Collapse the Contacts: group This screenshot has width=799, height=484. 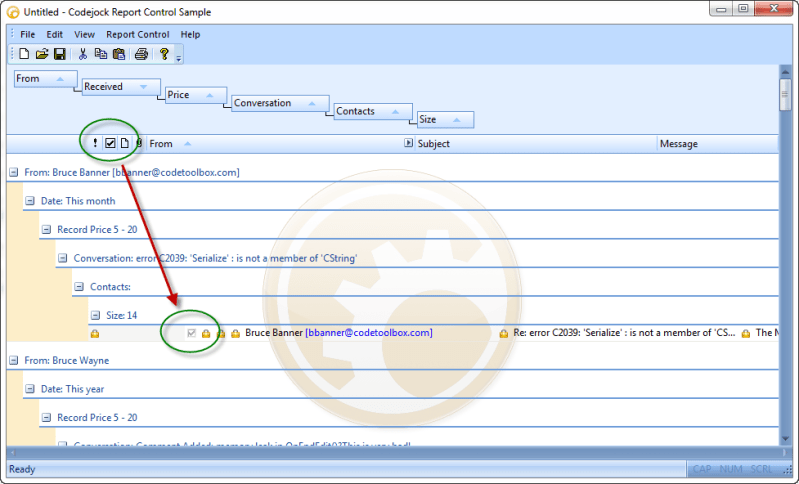click(x=79, y=287)
